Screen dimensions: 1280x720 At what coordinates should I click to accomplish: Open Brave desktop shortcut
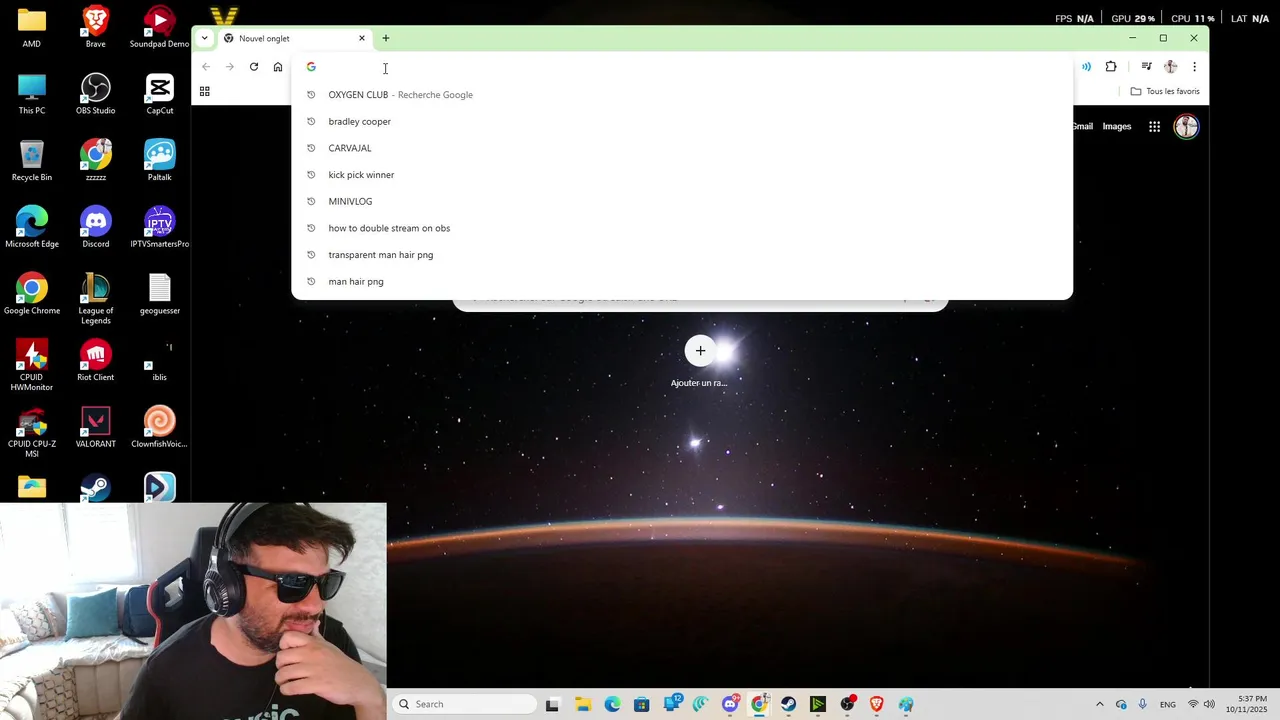[95, 28]
